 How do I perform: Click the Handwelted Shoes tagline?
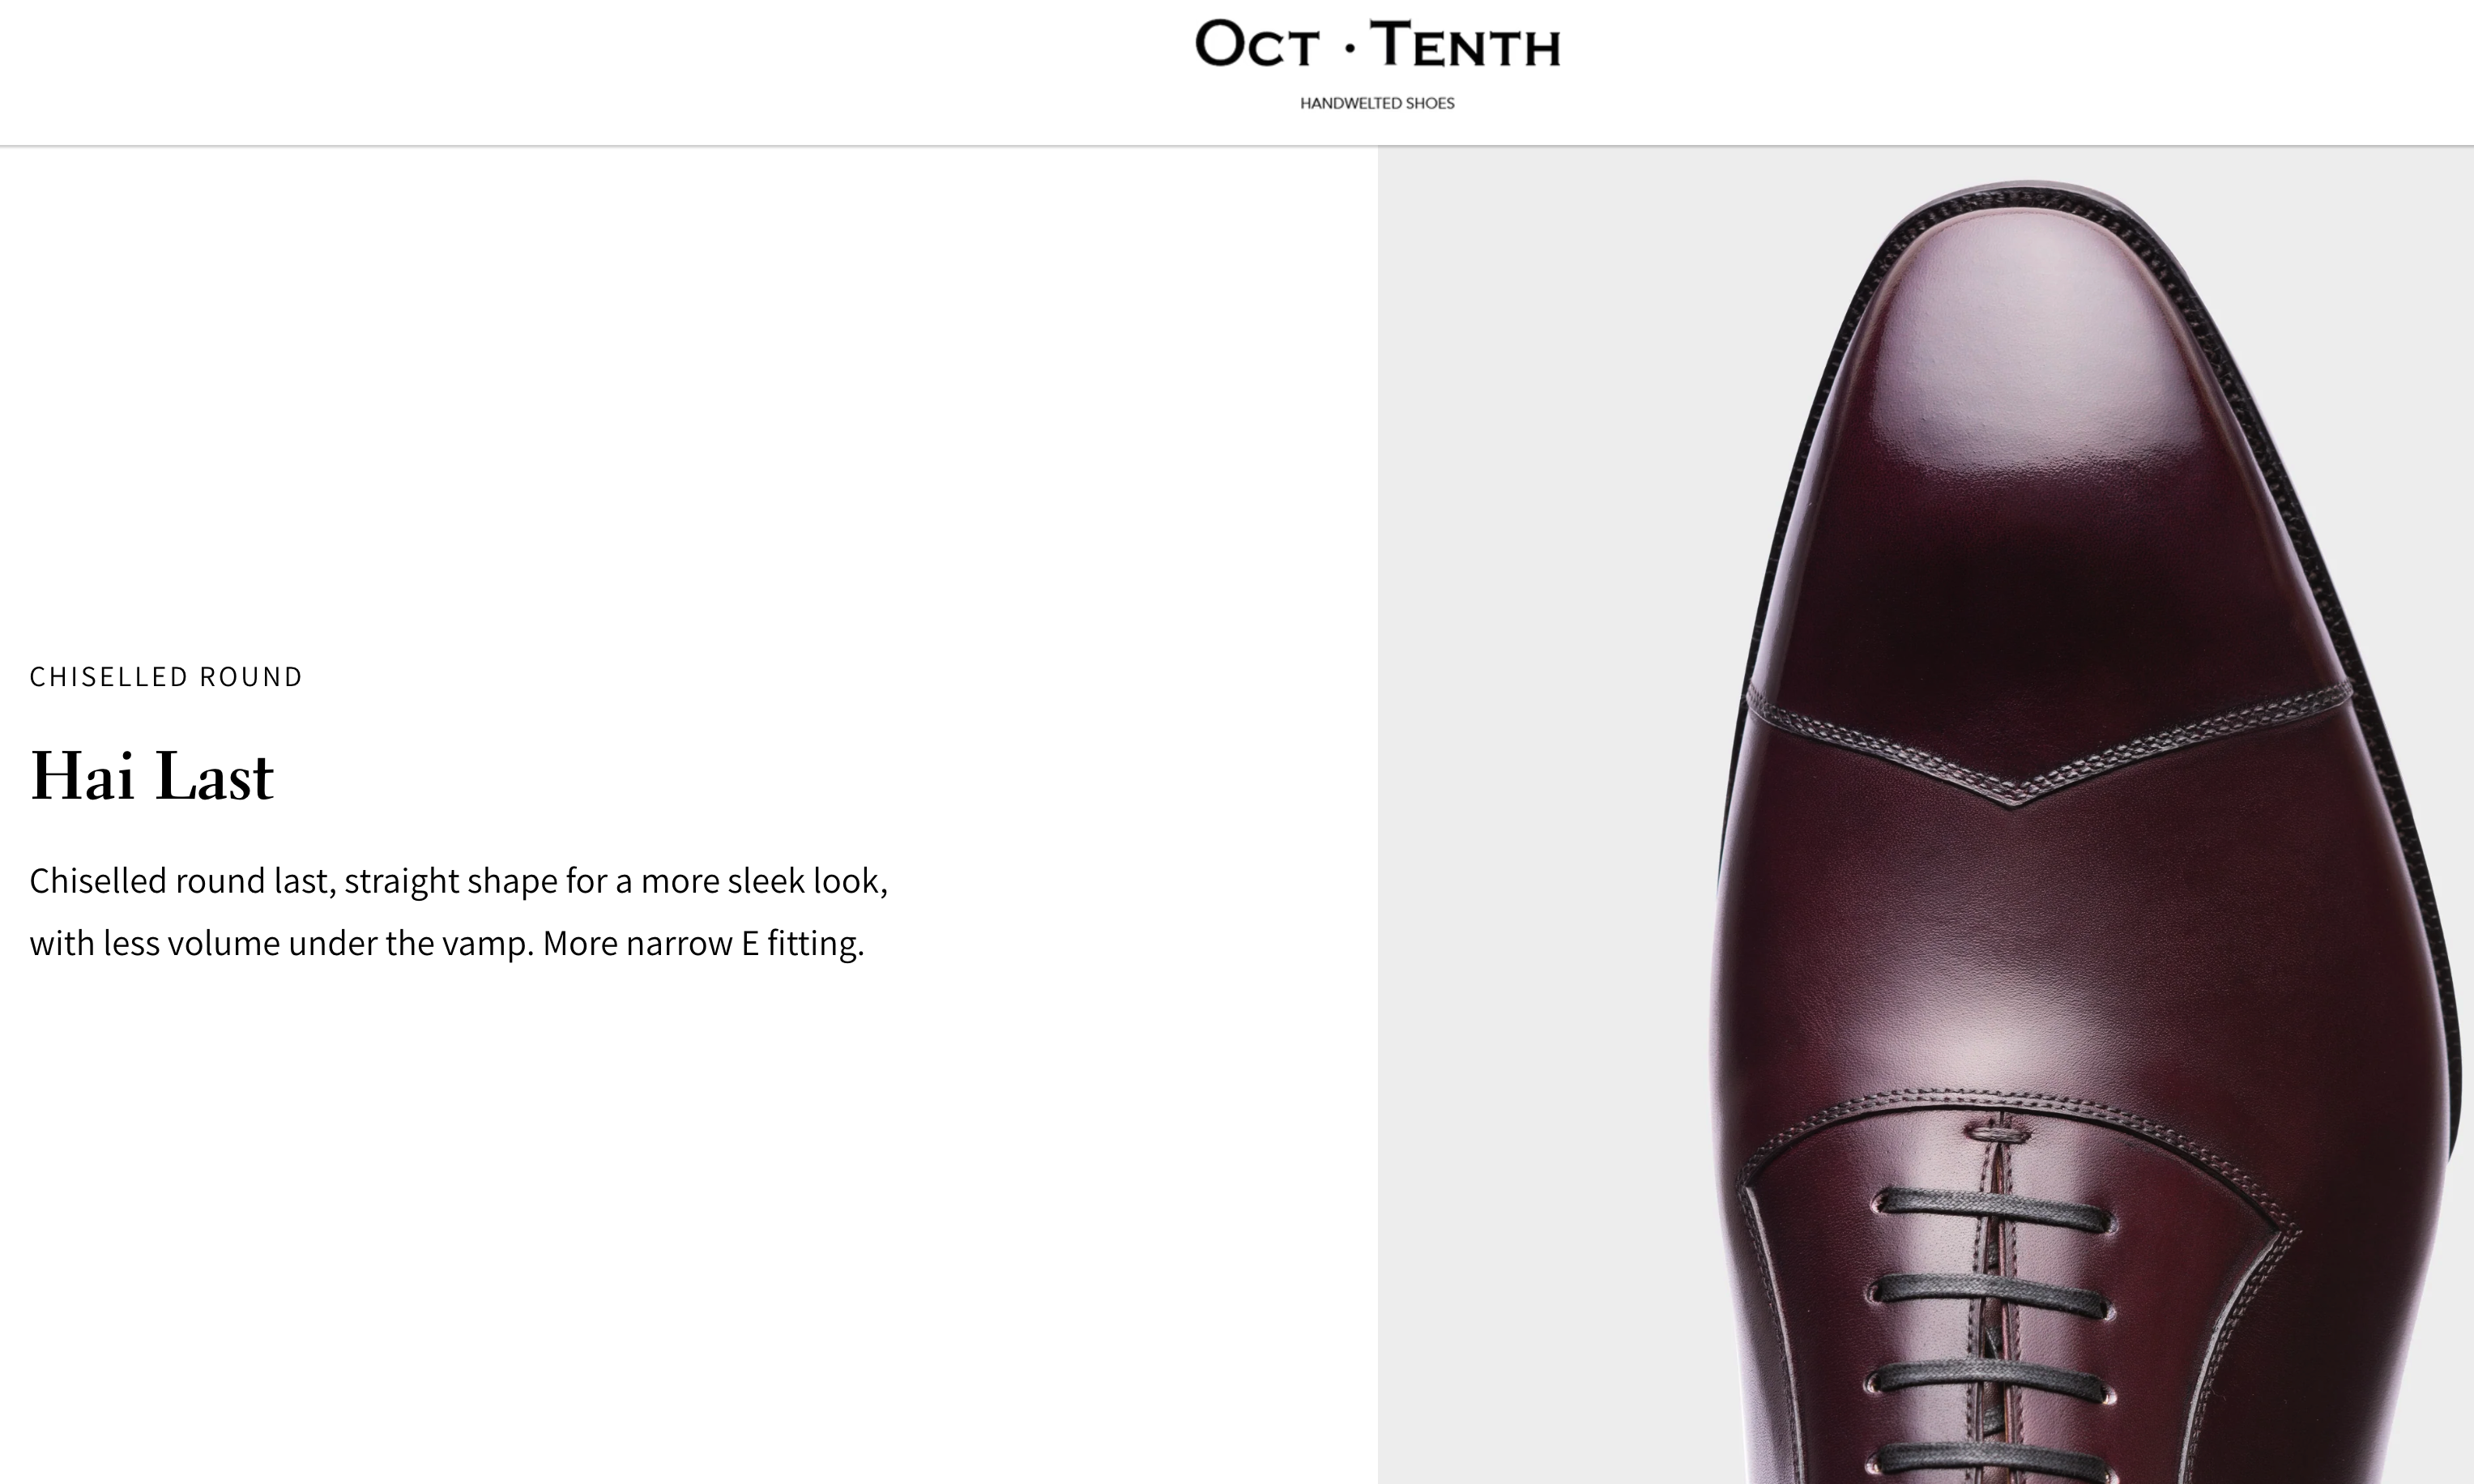(1377, 103)
